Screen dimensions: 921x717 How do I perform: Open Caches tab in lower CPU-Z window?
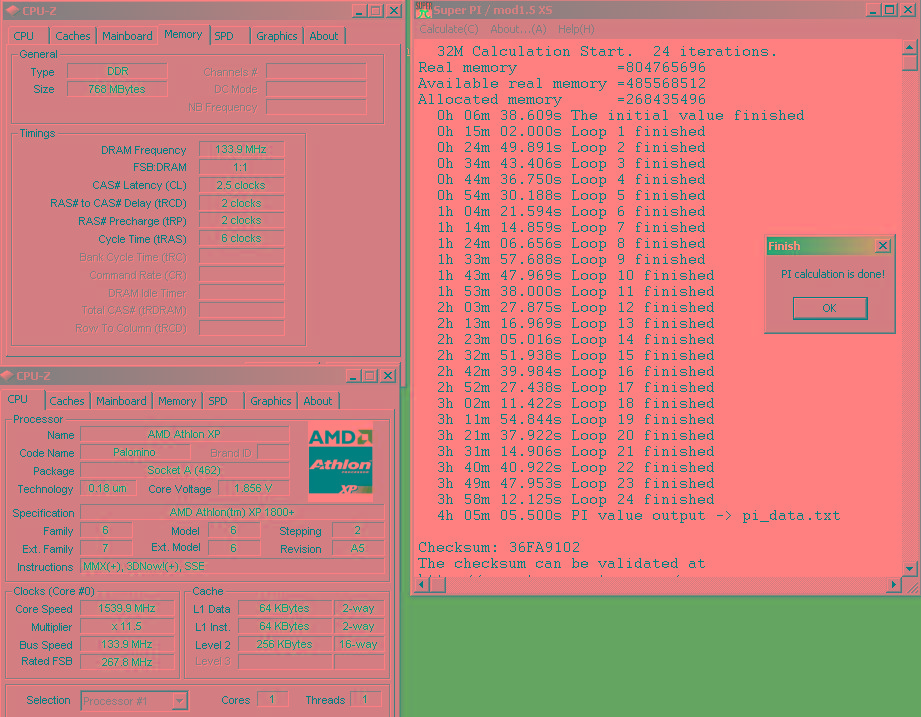(x=66, y=401)
